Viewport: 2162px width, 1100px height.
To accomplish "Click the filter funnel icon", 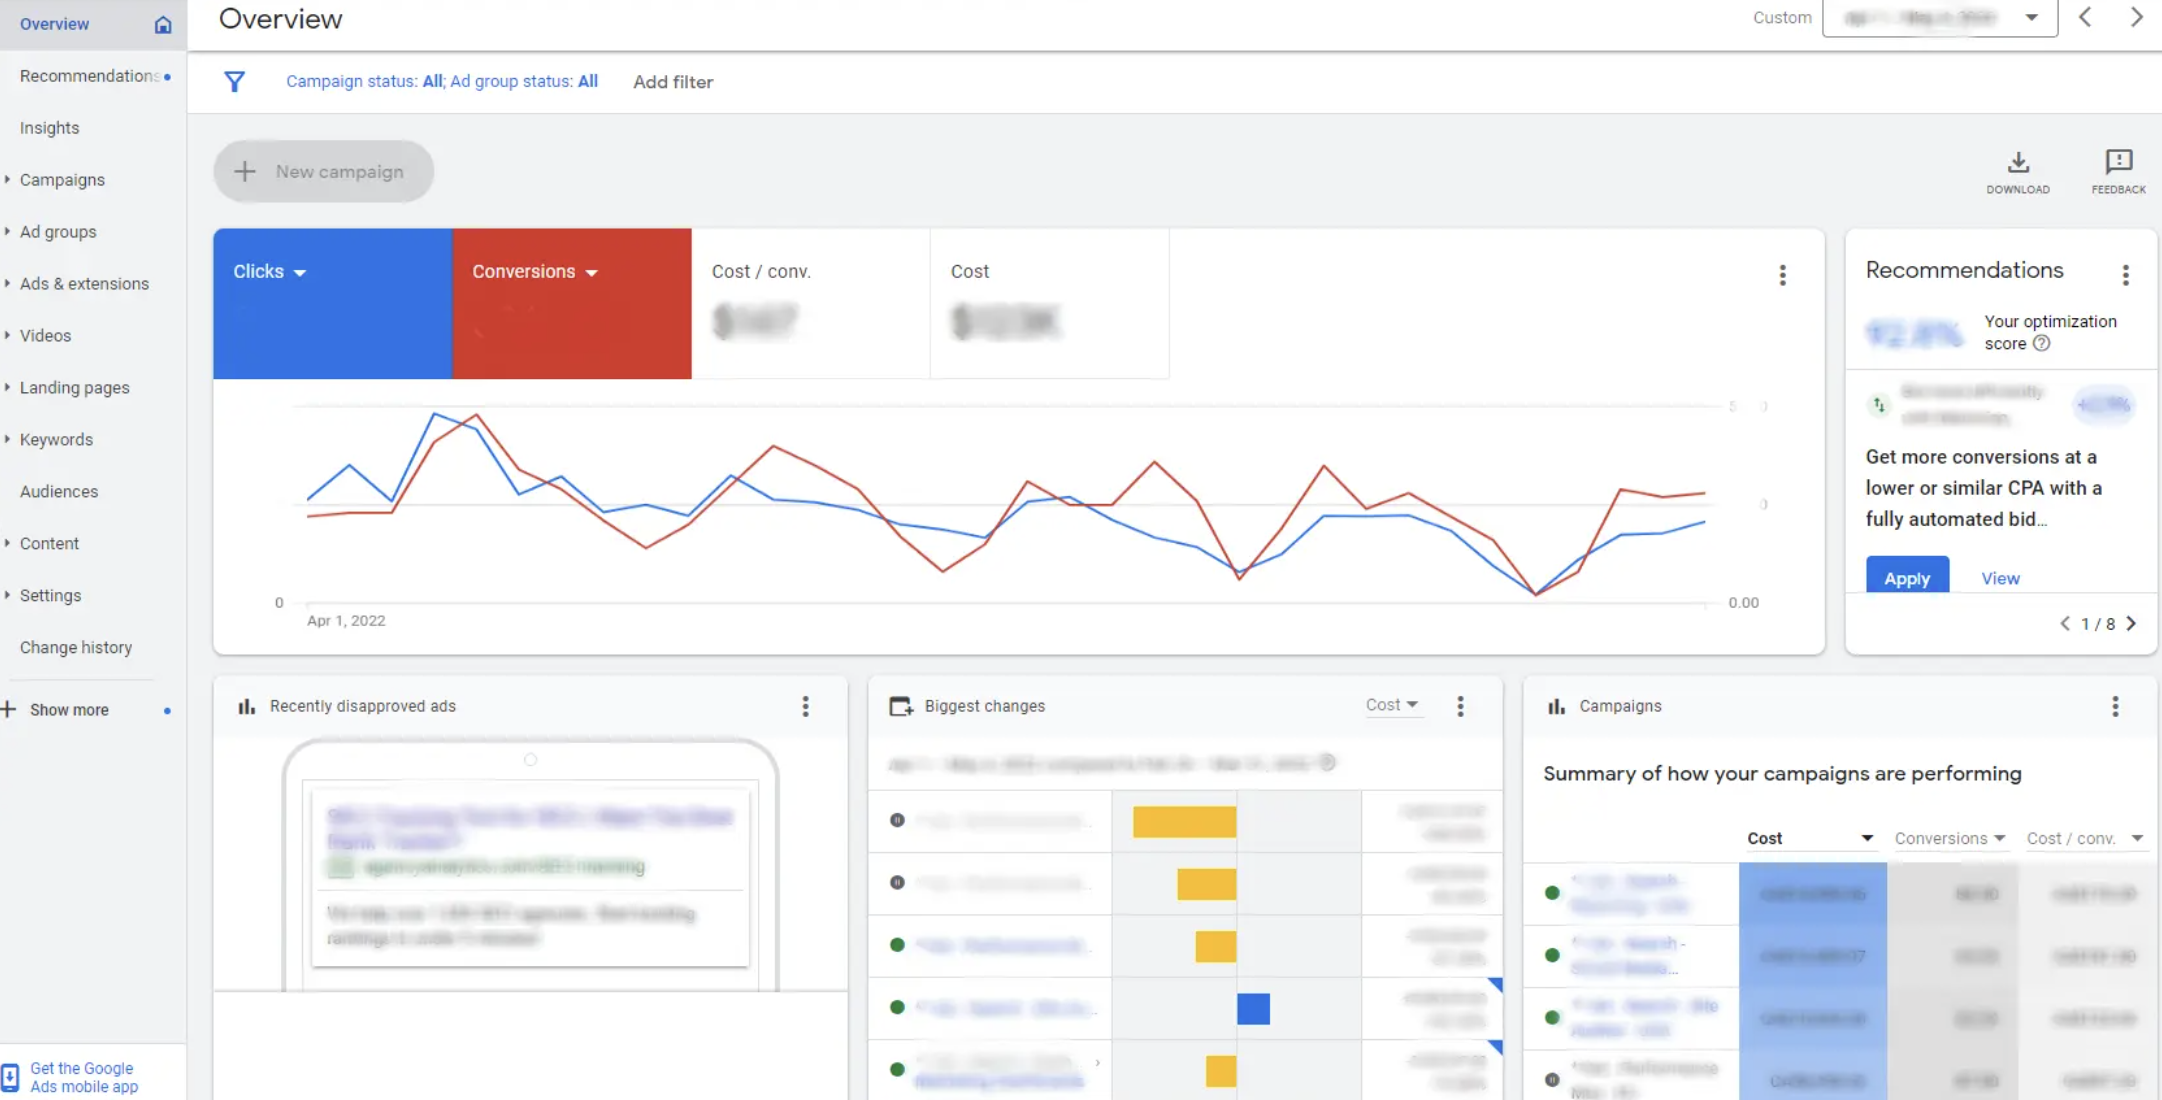I will coord(234,82).
